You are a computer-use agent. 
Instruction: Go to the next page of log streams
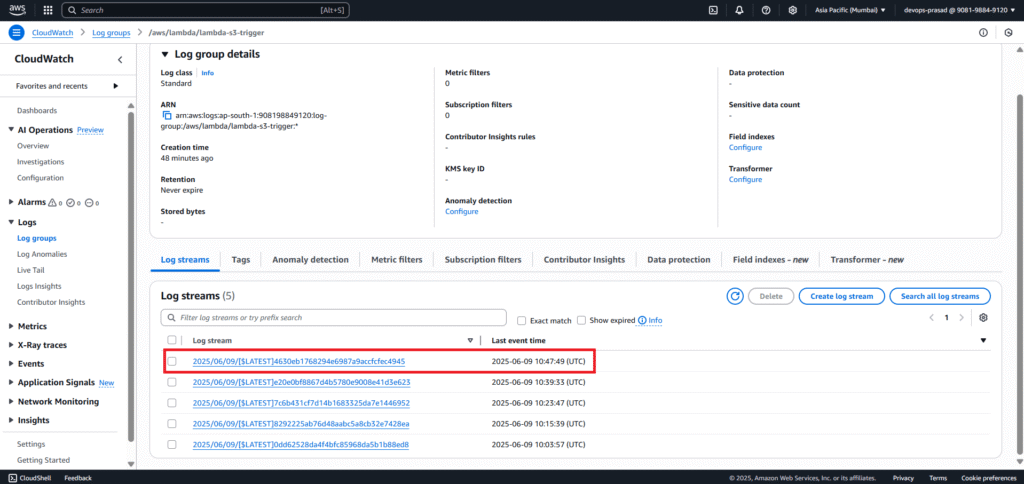[961, 317]
